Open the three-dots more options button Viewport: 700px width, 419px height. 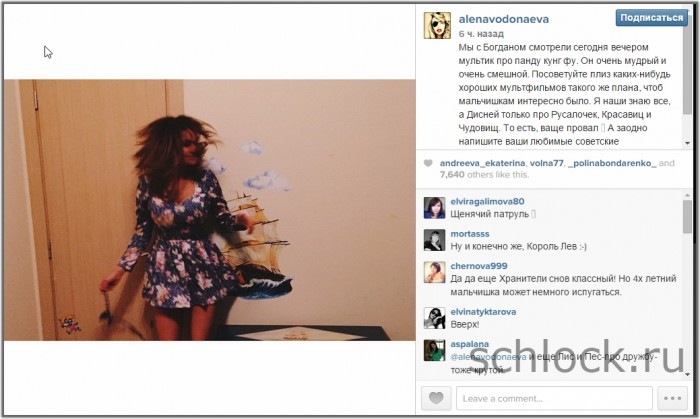click(672, 398)
